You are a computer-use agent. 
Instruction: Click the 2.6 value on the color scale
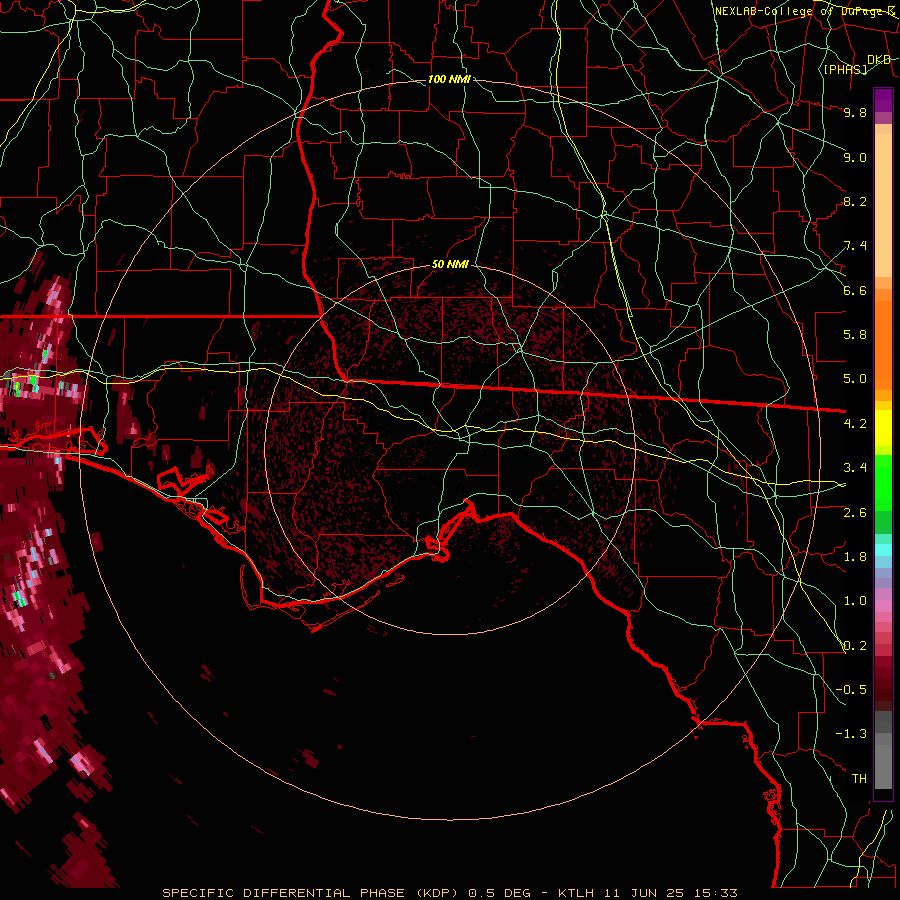tap(855, 513)
